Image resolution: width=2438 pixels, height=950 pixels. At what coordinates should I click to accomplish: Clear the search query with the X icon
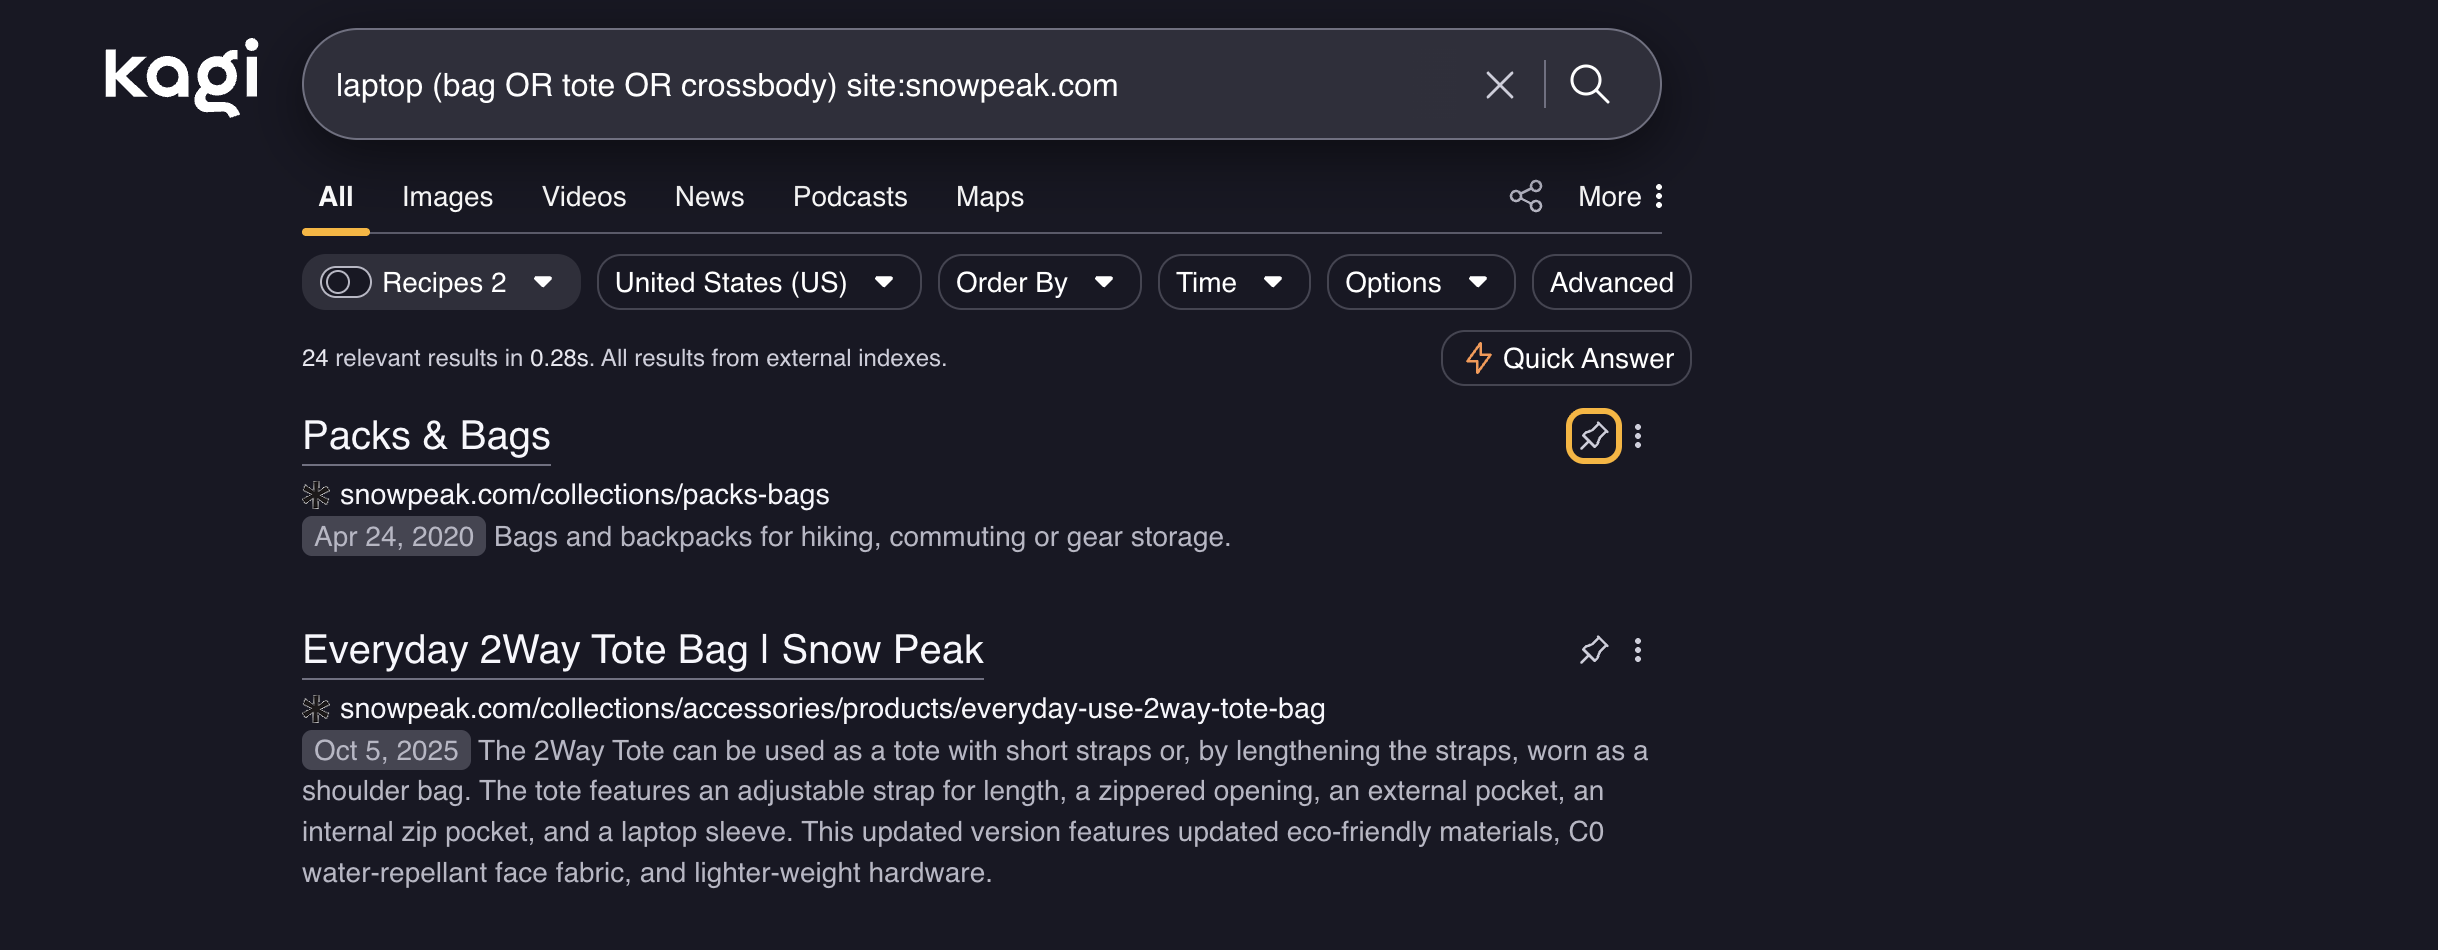point(1499,85)
